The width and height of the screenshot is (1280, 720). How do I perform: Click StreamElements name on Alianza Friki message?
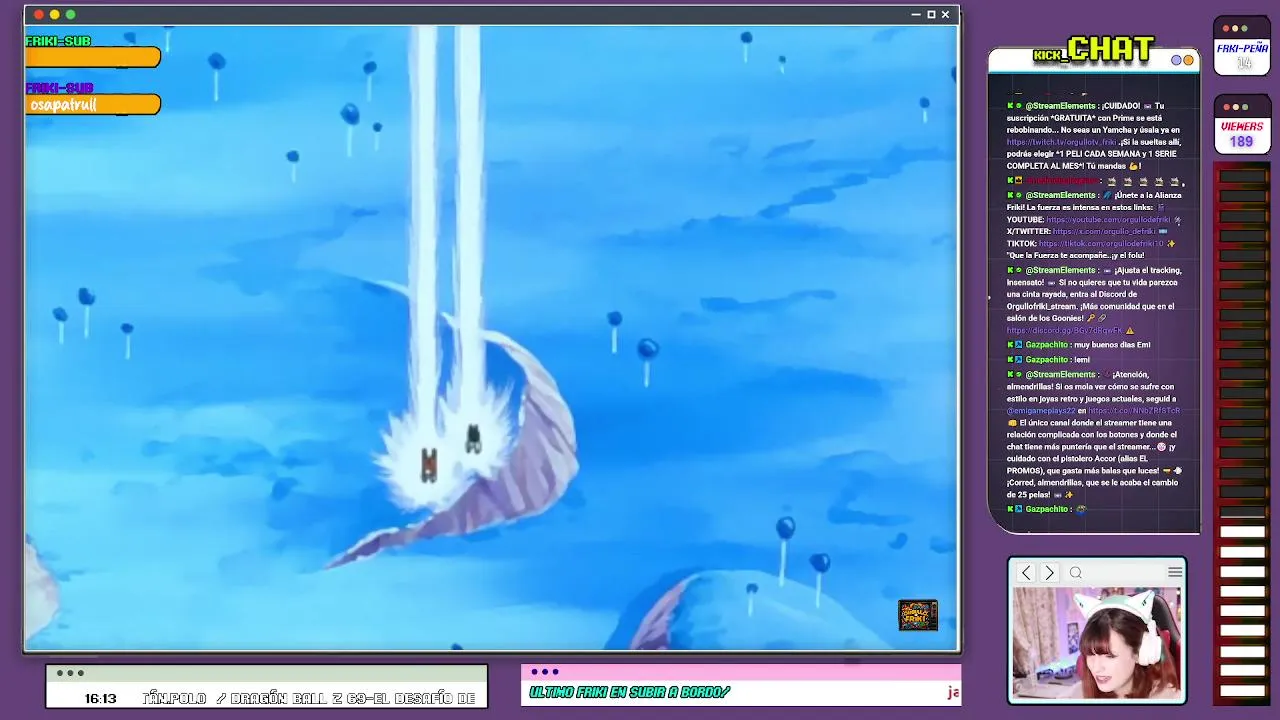[1061, 195]
